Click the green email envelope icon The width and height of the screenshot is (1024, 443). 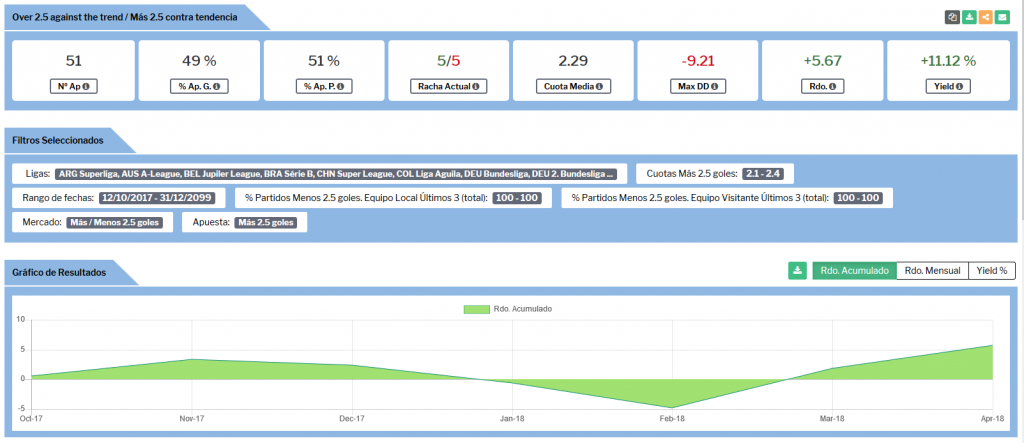click(1003, 17)
